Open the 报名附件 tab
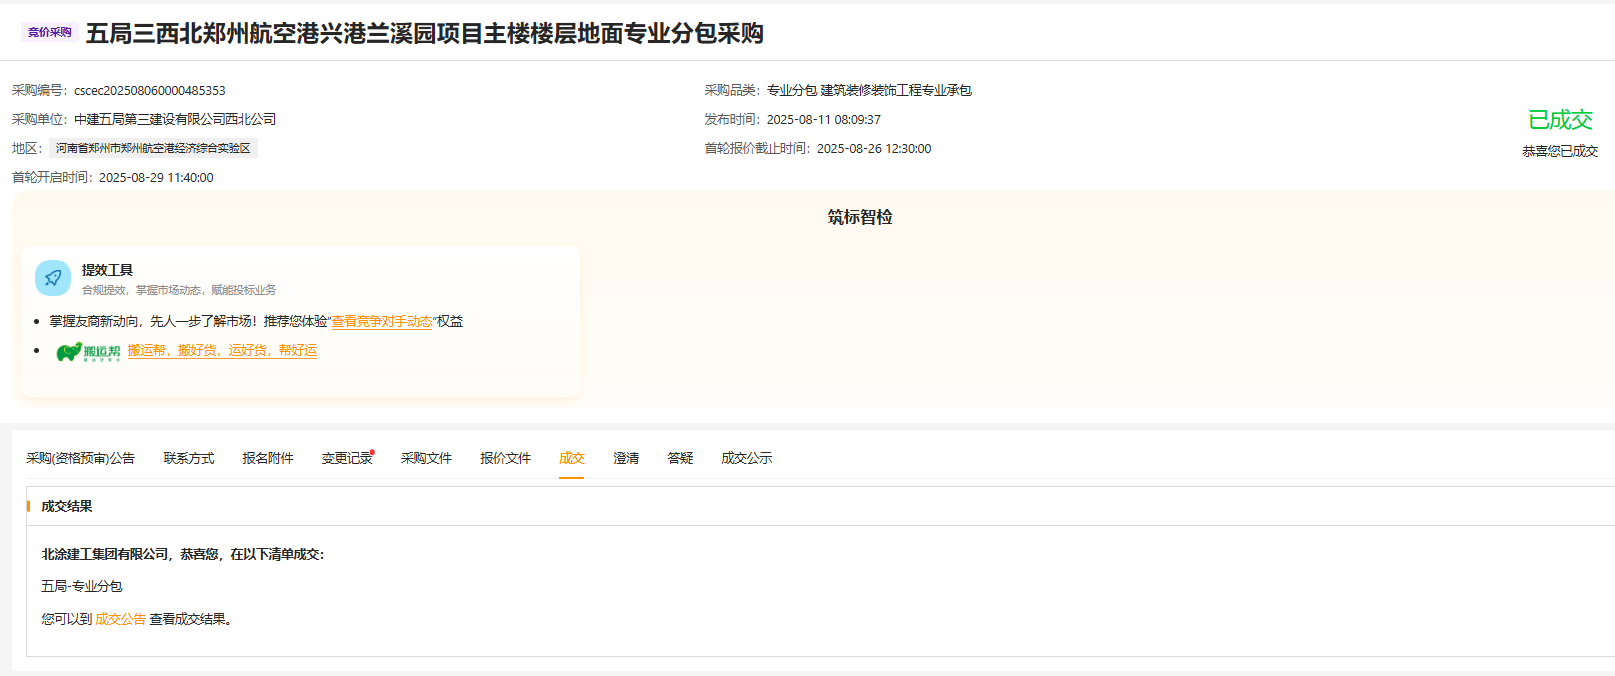This screenshot has height=676, width=1615. point(268,458)
